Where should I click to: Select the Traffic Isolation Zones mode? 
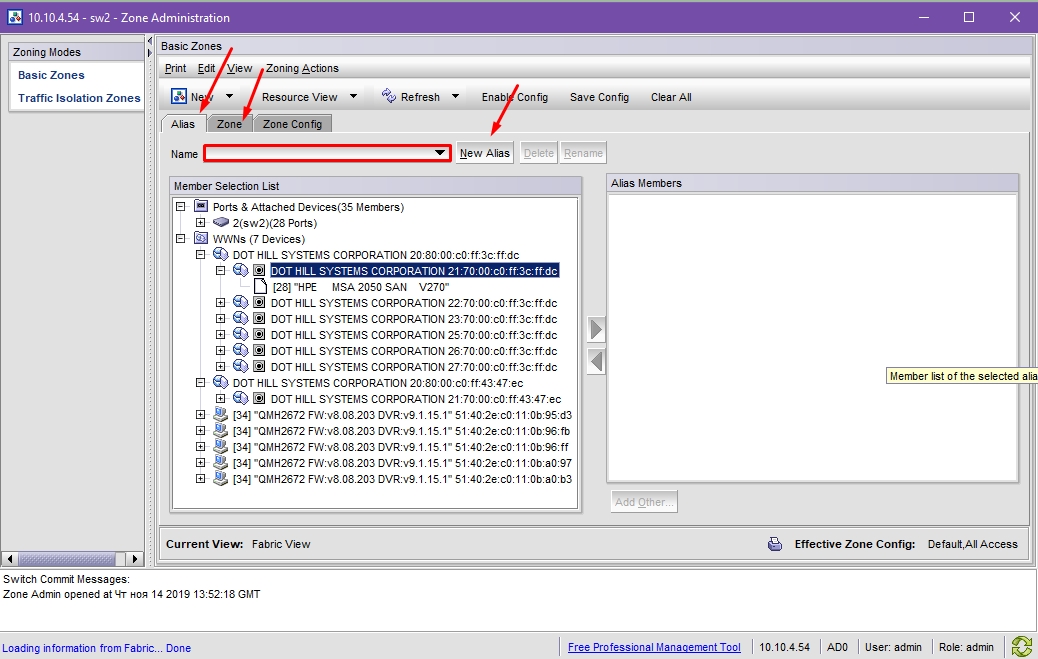[79, 98]
